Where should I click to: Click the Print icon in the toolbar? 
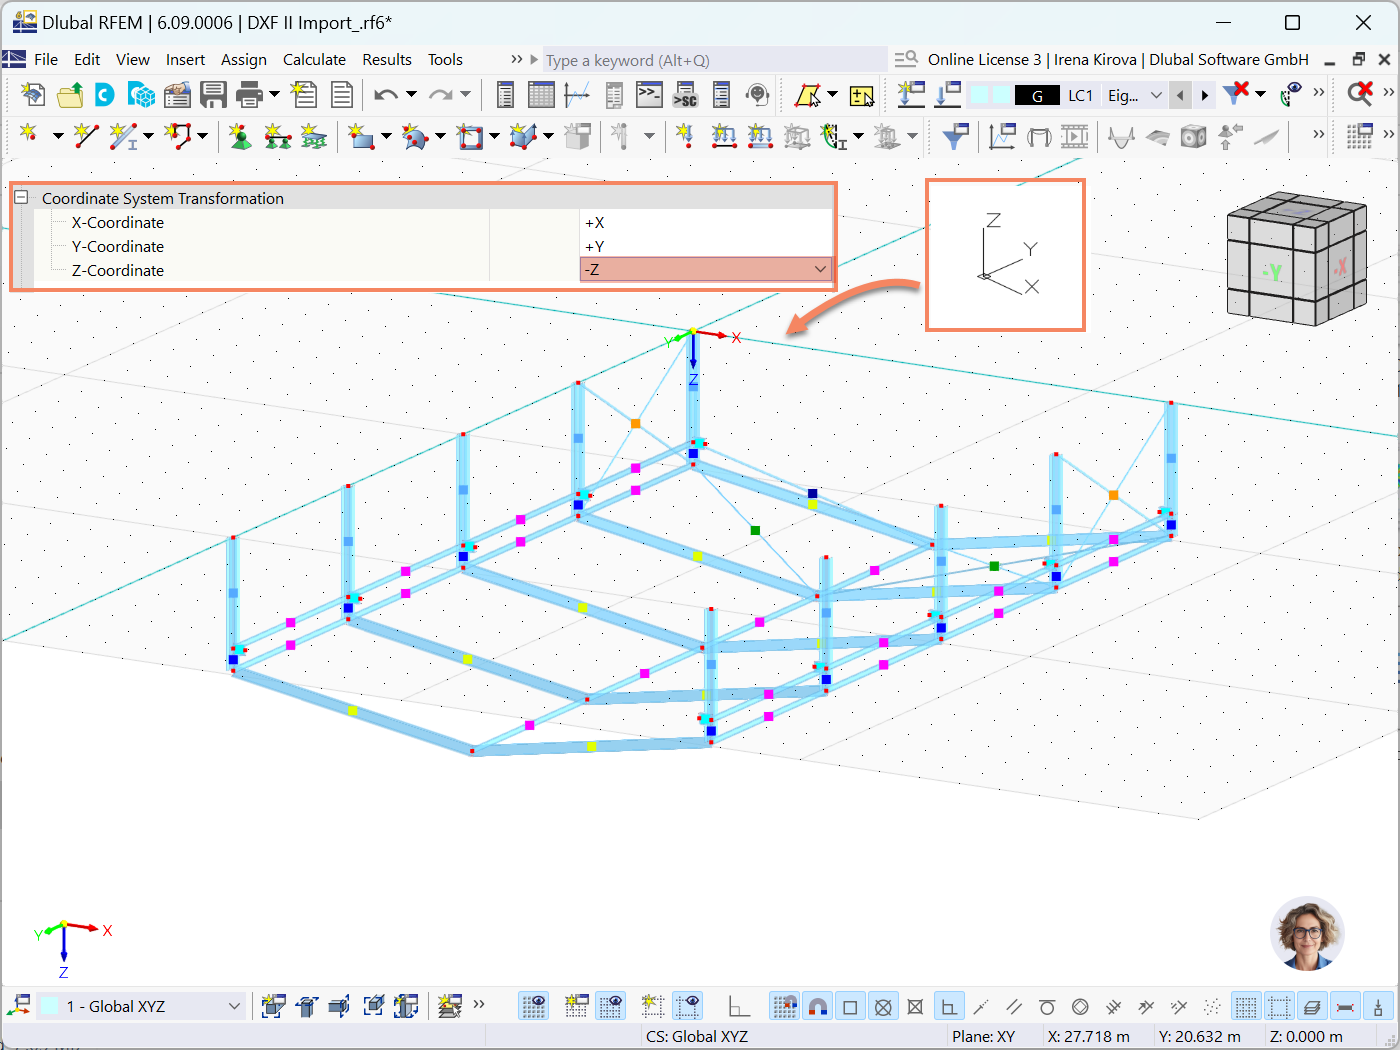249,94
